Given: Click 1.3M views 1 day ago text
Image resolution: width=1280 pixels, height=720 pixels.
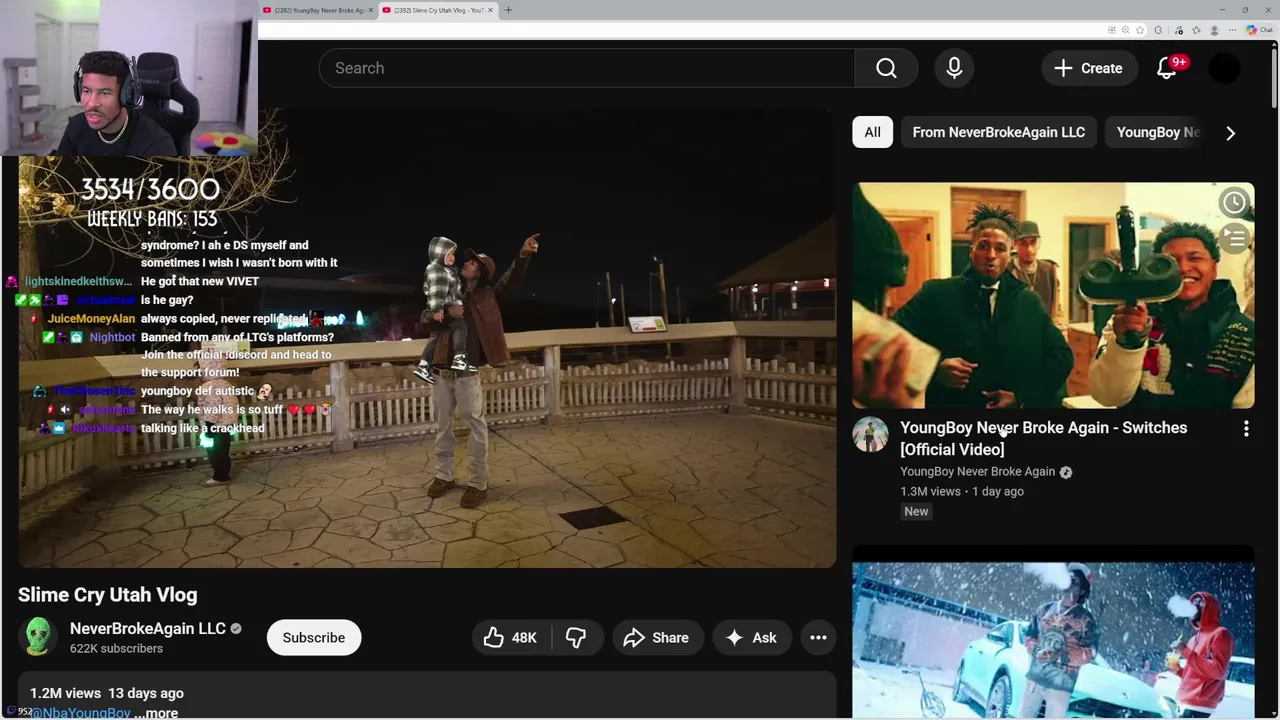Looking at the screenshot, I should (962, 491).
